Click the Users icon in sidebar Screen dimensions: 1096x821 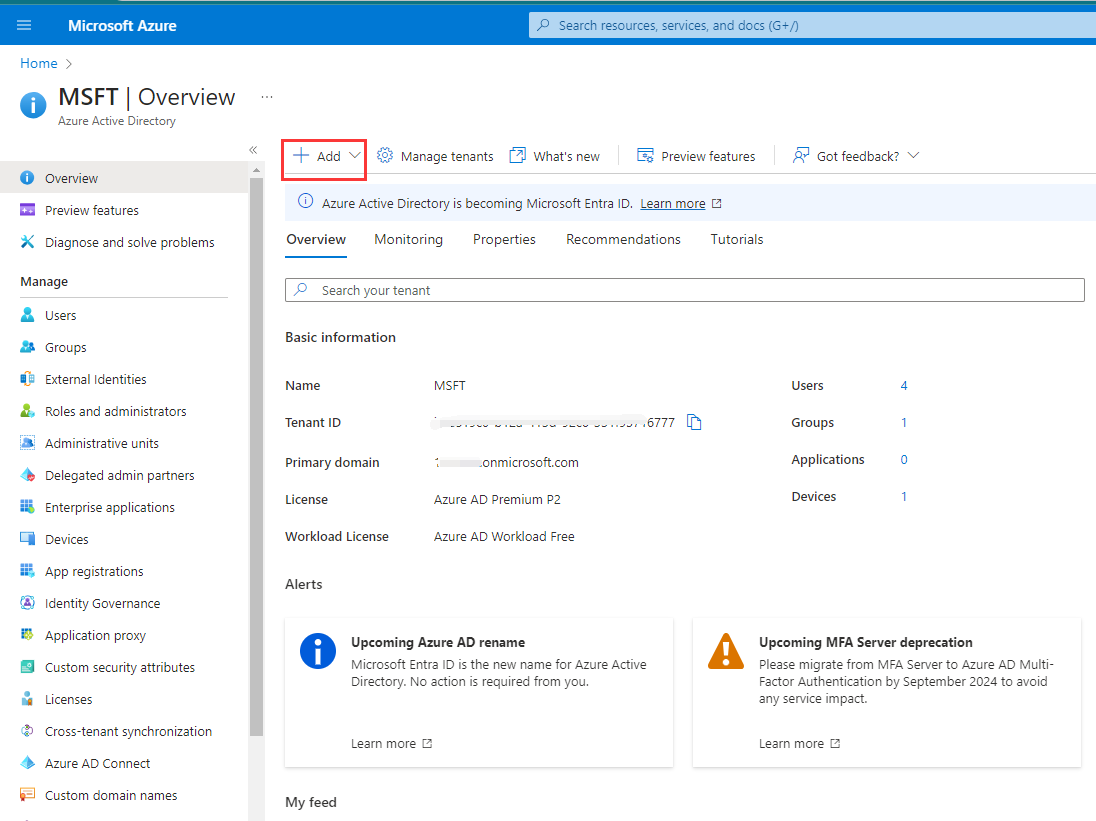coord(27,315)
